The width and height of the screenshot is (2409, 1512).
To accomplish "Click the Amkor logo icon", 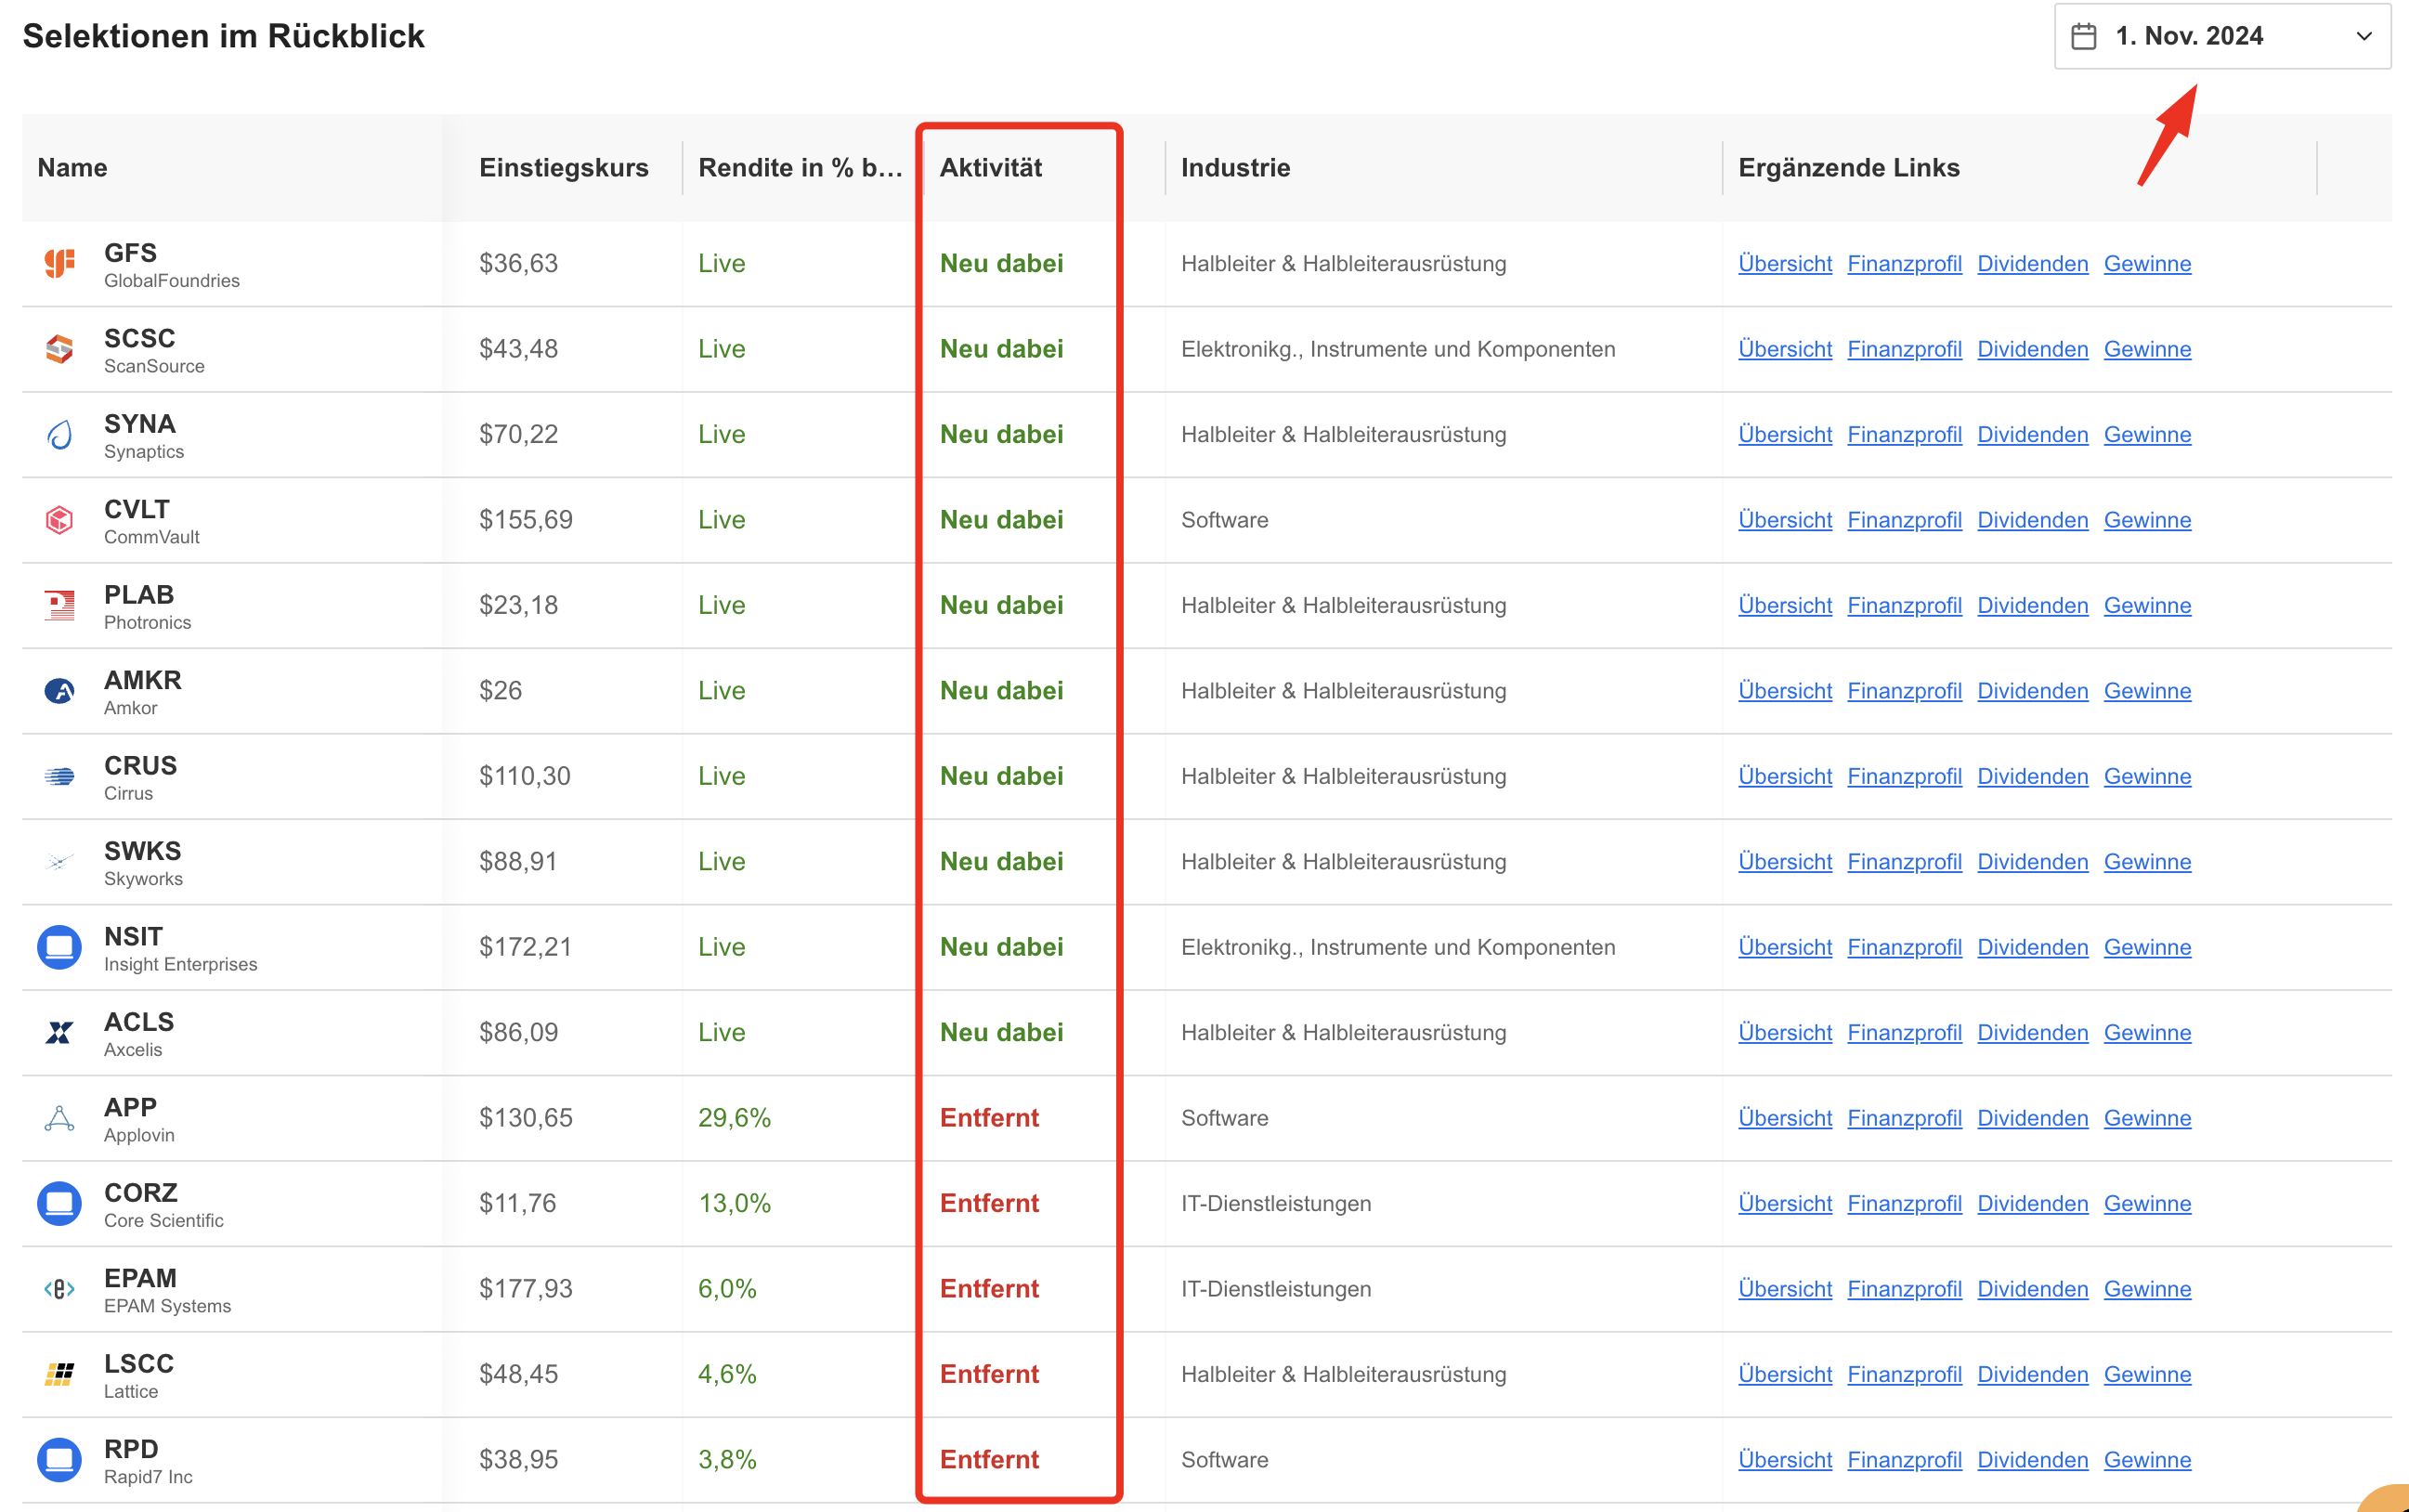I will pos(59,691).
